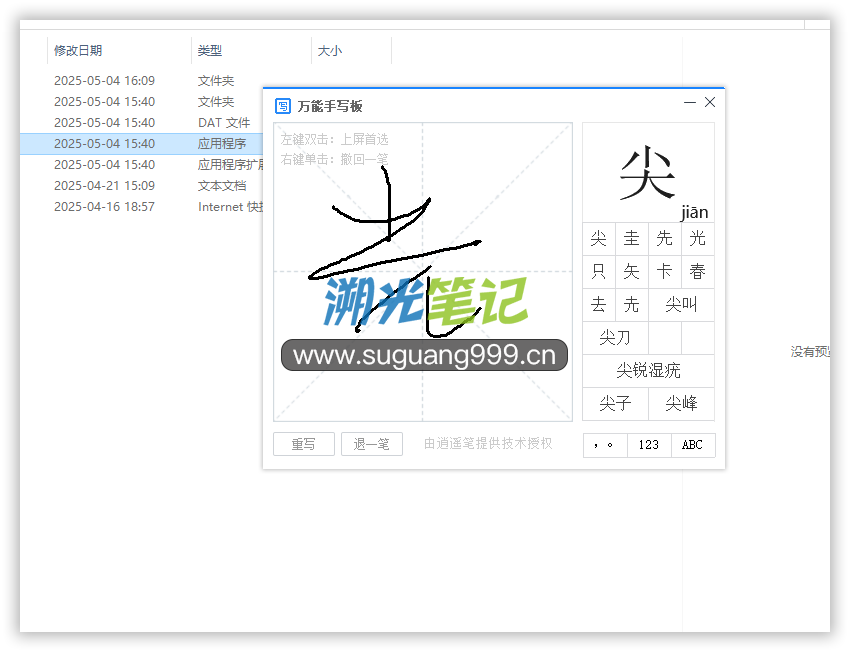The width and height of the screenshot is (850, 652).
Task: Close the 万能手写板 handwriting window
Action: pyautogui.click(x=710, y=102)
